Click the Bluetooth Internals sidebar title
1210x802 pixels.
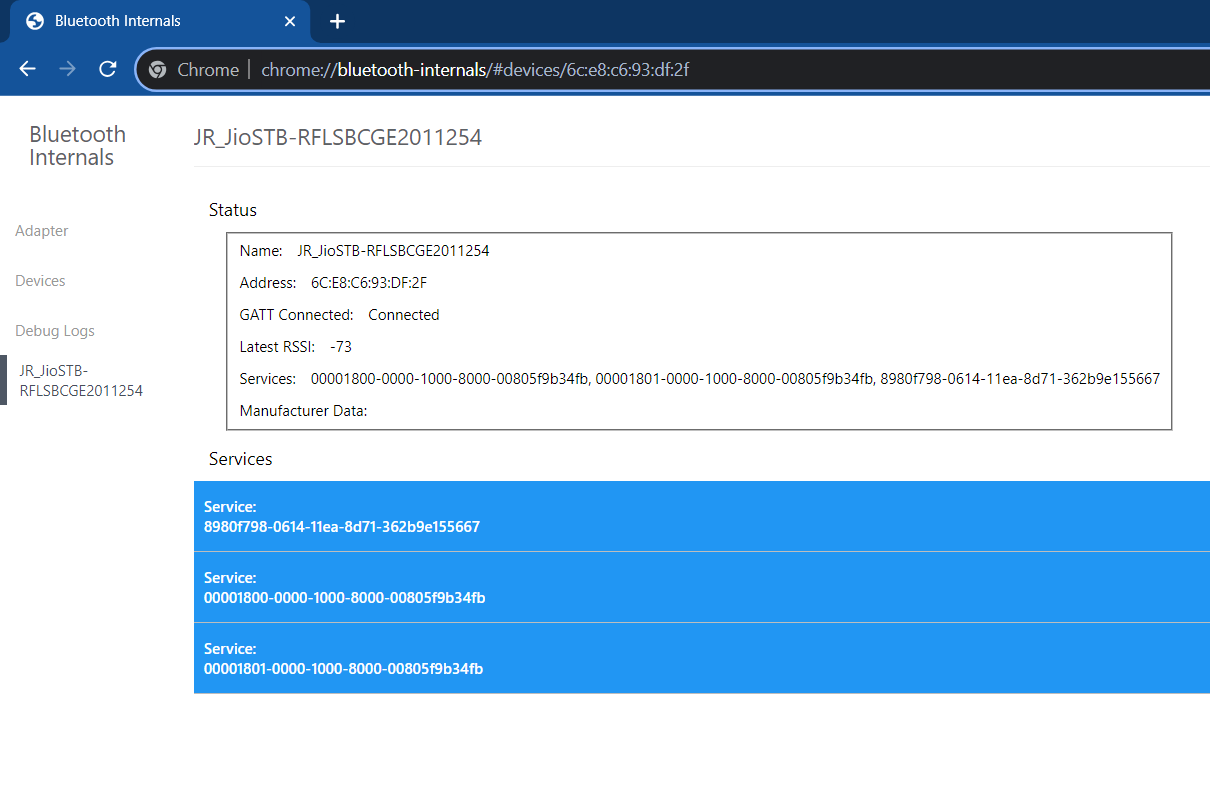tap(78, 146)
